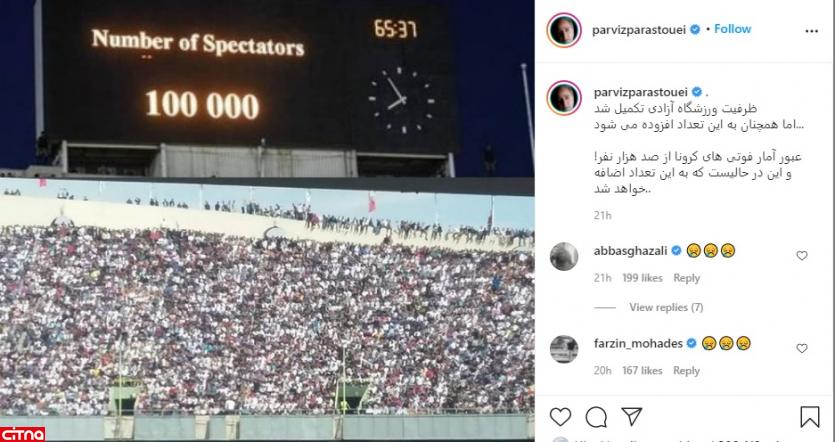View 199 likes on abbasghazali's comment
Viewport: 835px width, 442px height.
(x=642, y=278)
